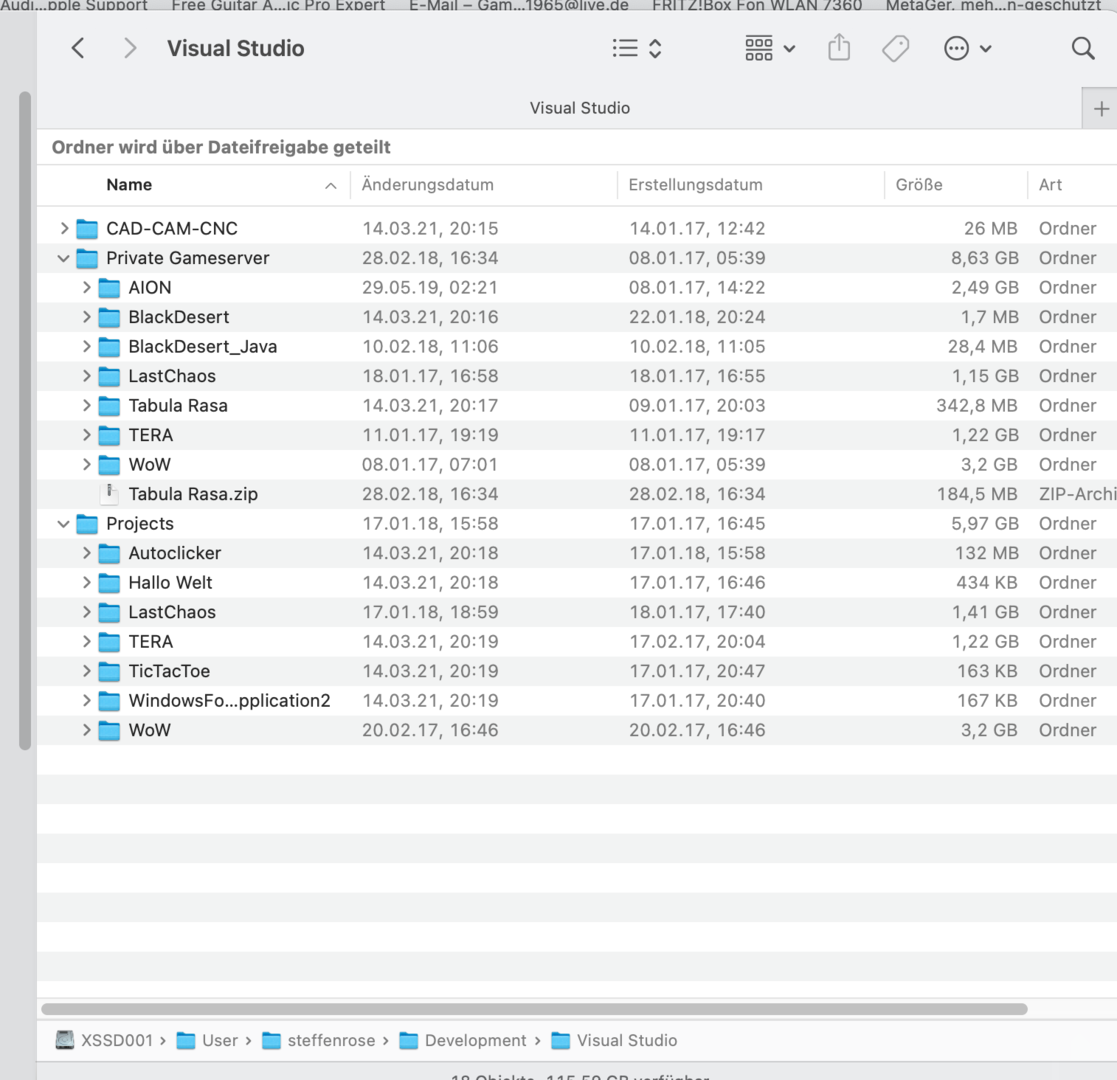Collapse the Private Gameserver folder
The width and height of the screenshot is (1117, 1080).
click(x=65, y=258)
